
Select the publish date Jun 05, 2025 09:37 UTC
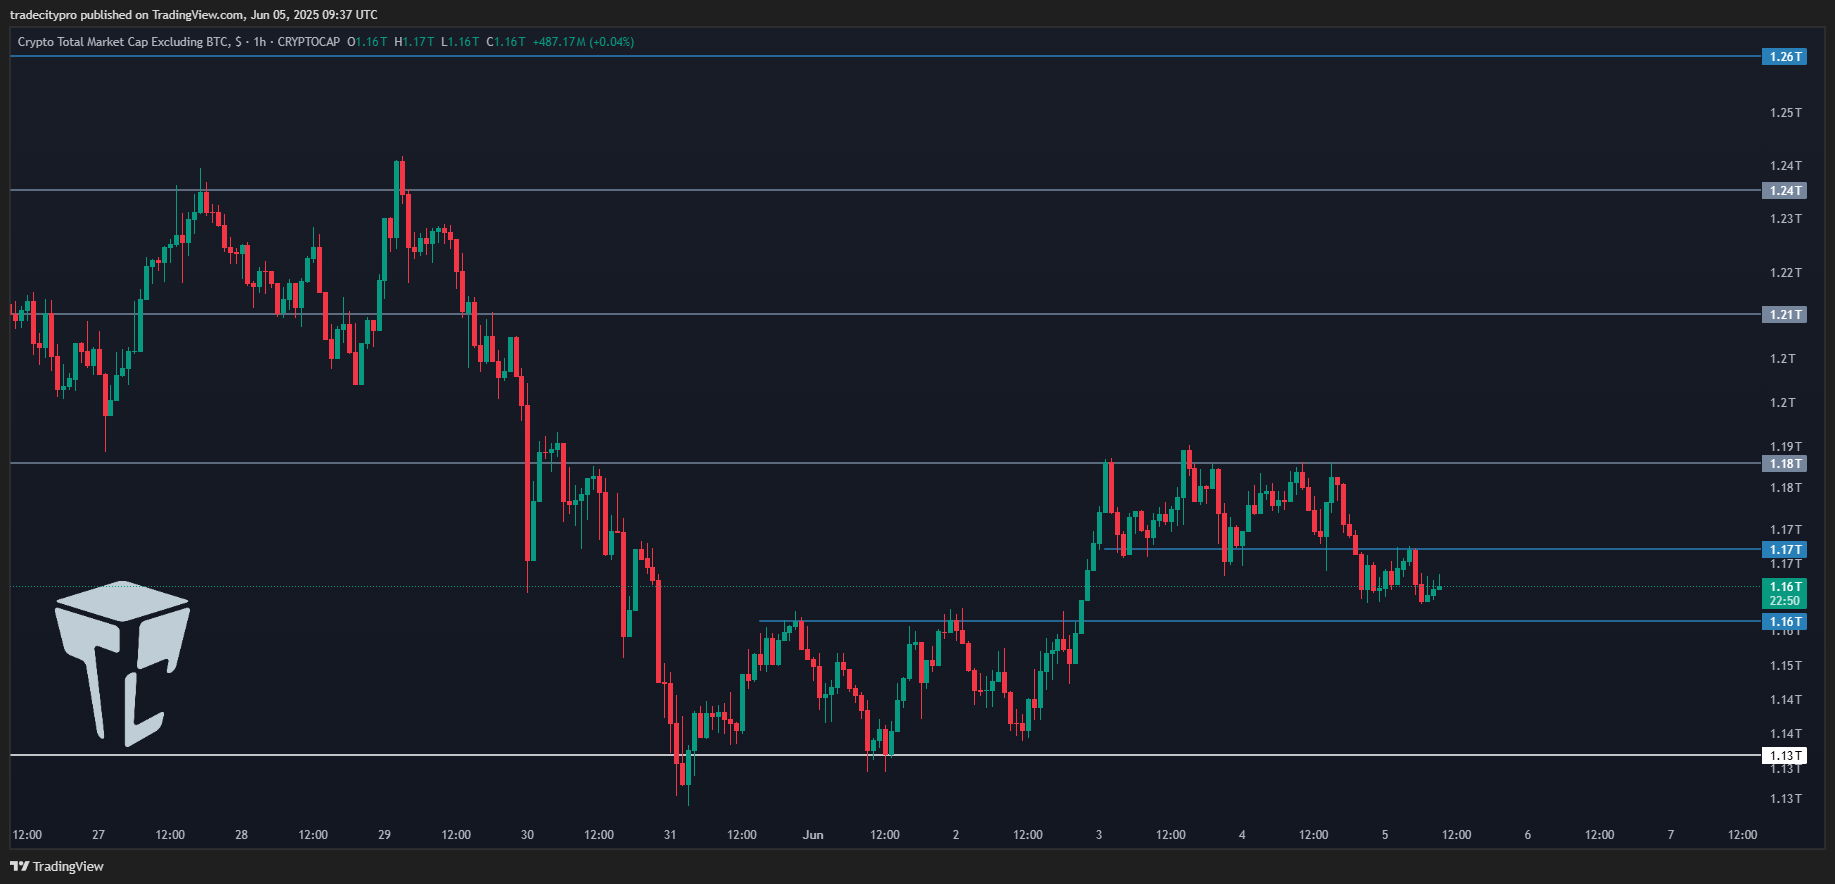pyautogui.click(x=314, y=15)
